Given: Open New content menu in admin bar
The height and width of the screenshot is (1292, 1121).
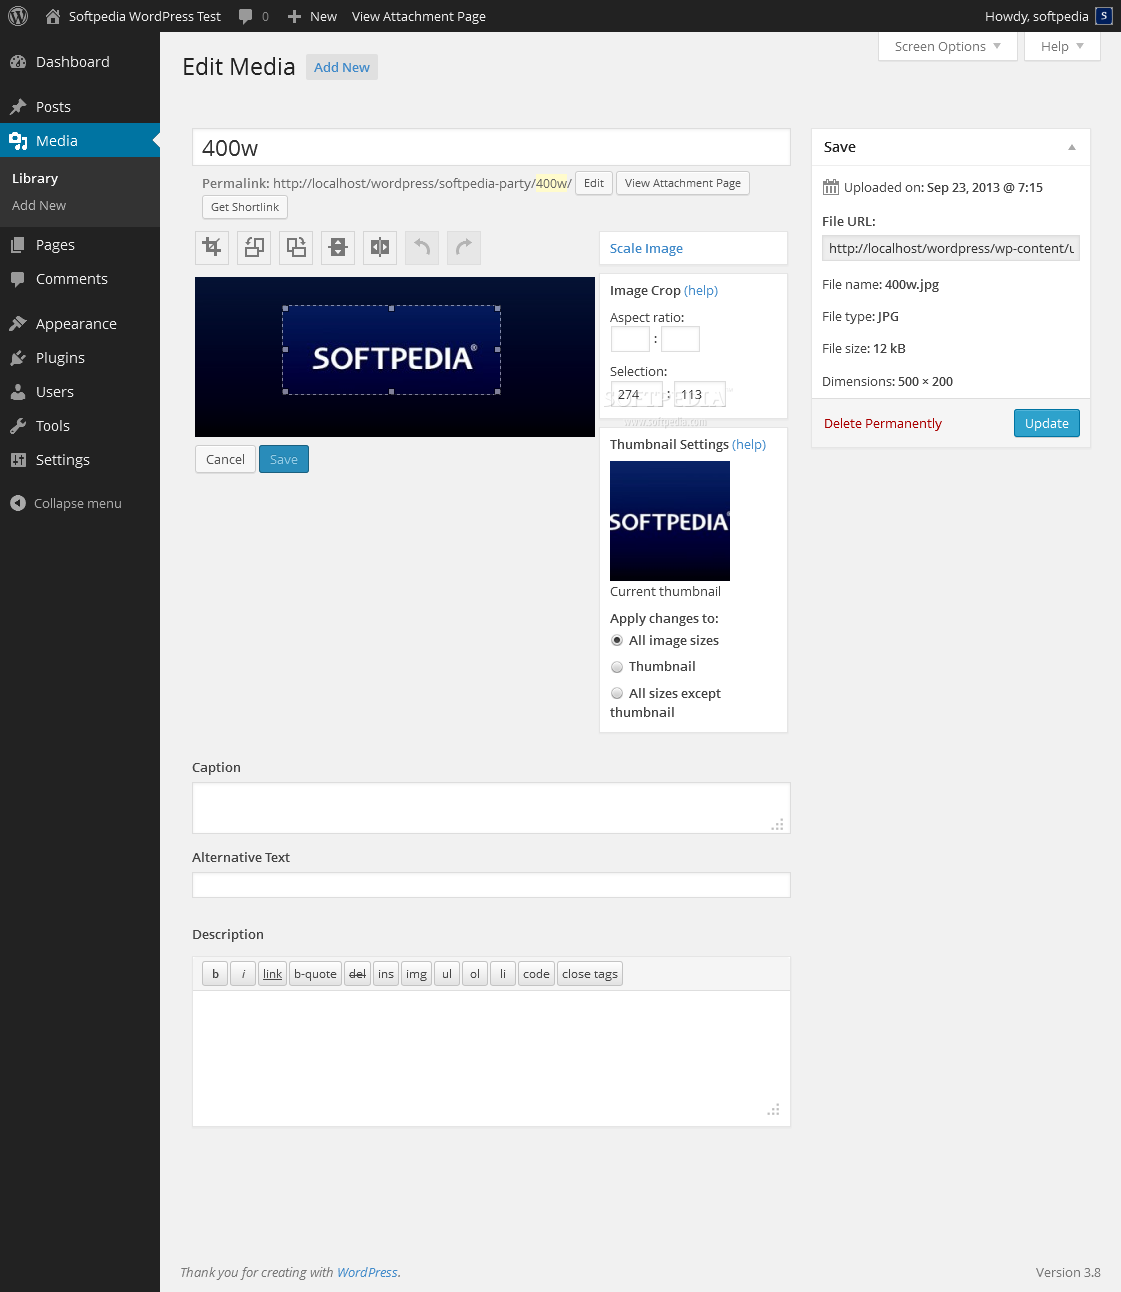Looking at the screenshot, I should 312,16.
